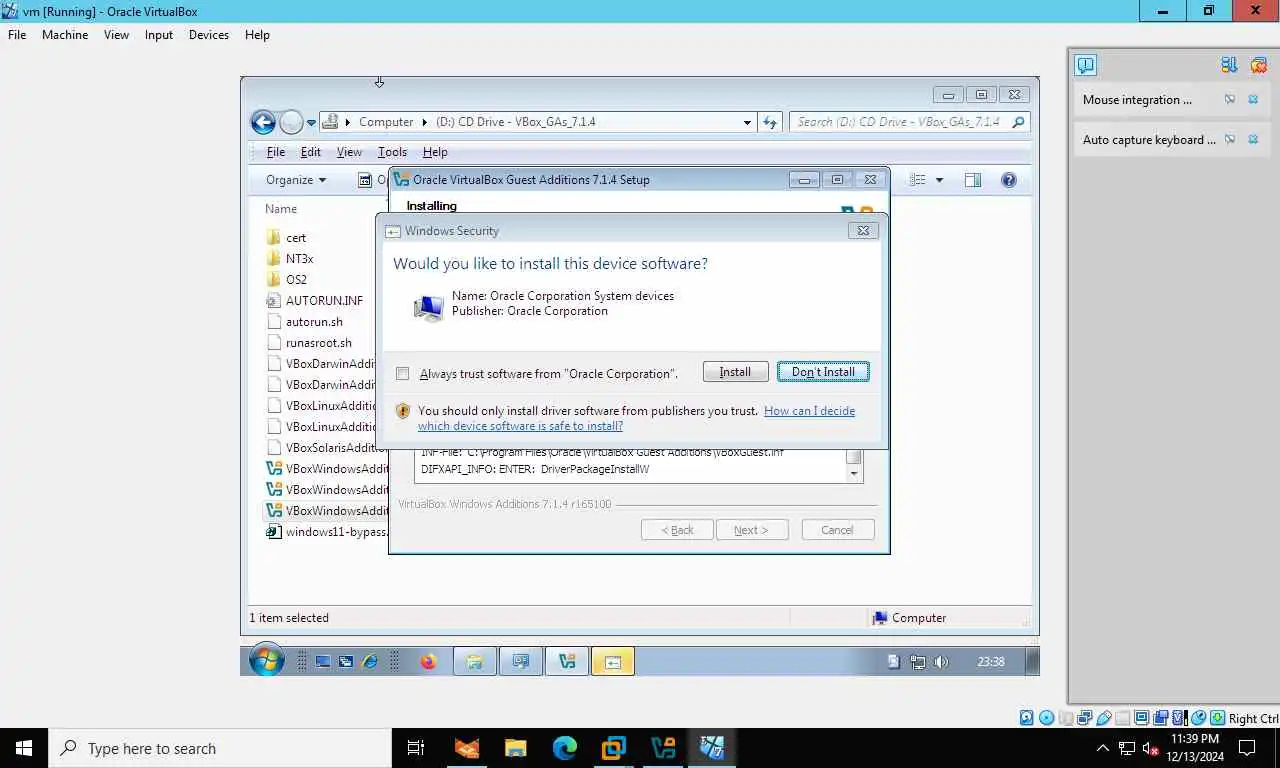1280x768 pixels.
Task: Open Explorer Tools menu in the VM
Action: pos(392,152)
